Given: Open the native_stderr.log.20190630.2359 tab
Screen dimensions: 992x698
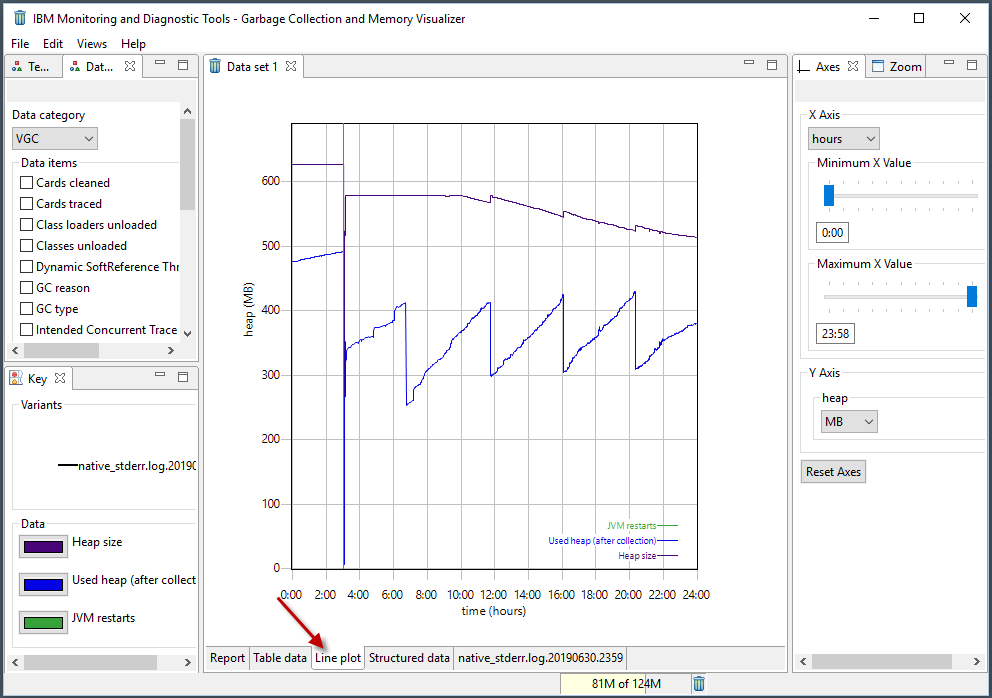Looking at the screenshot, I should click(540, 657).
